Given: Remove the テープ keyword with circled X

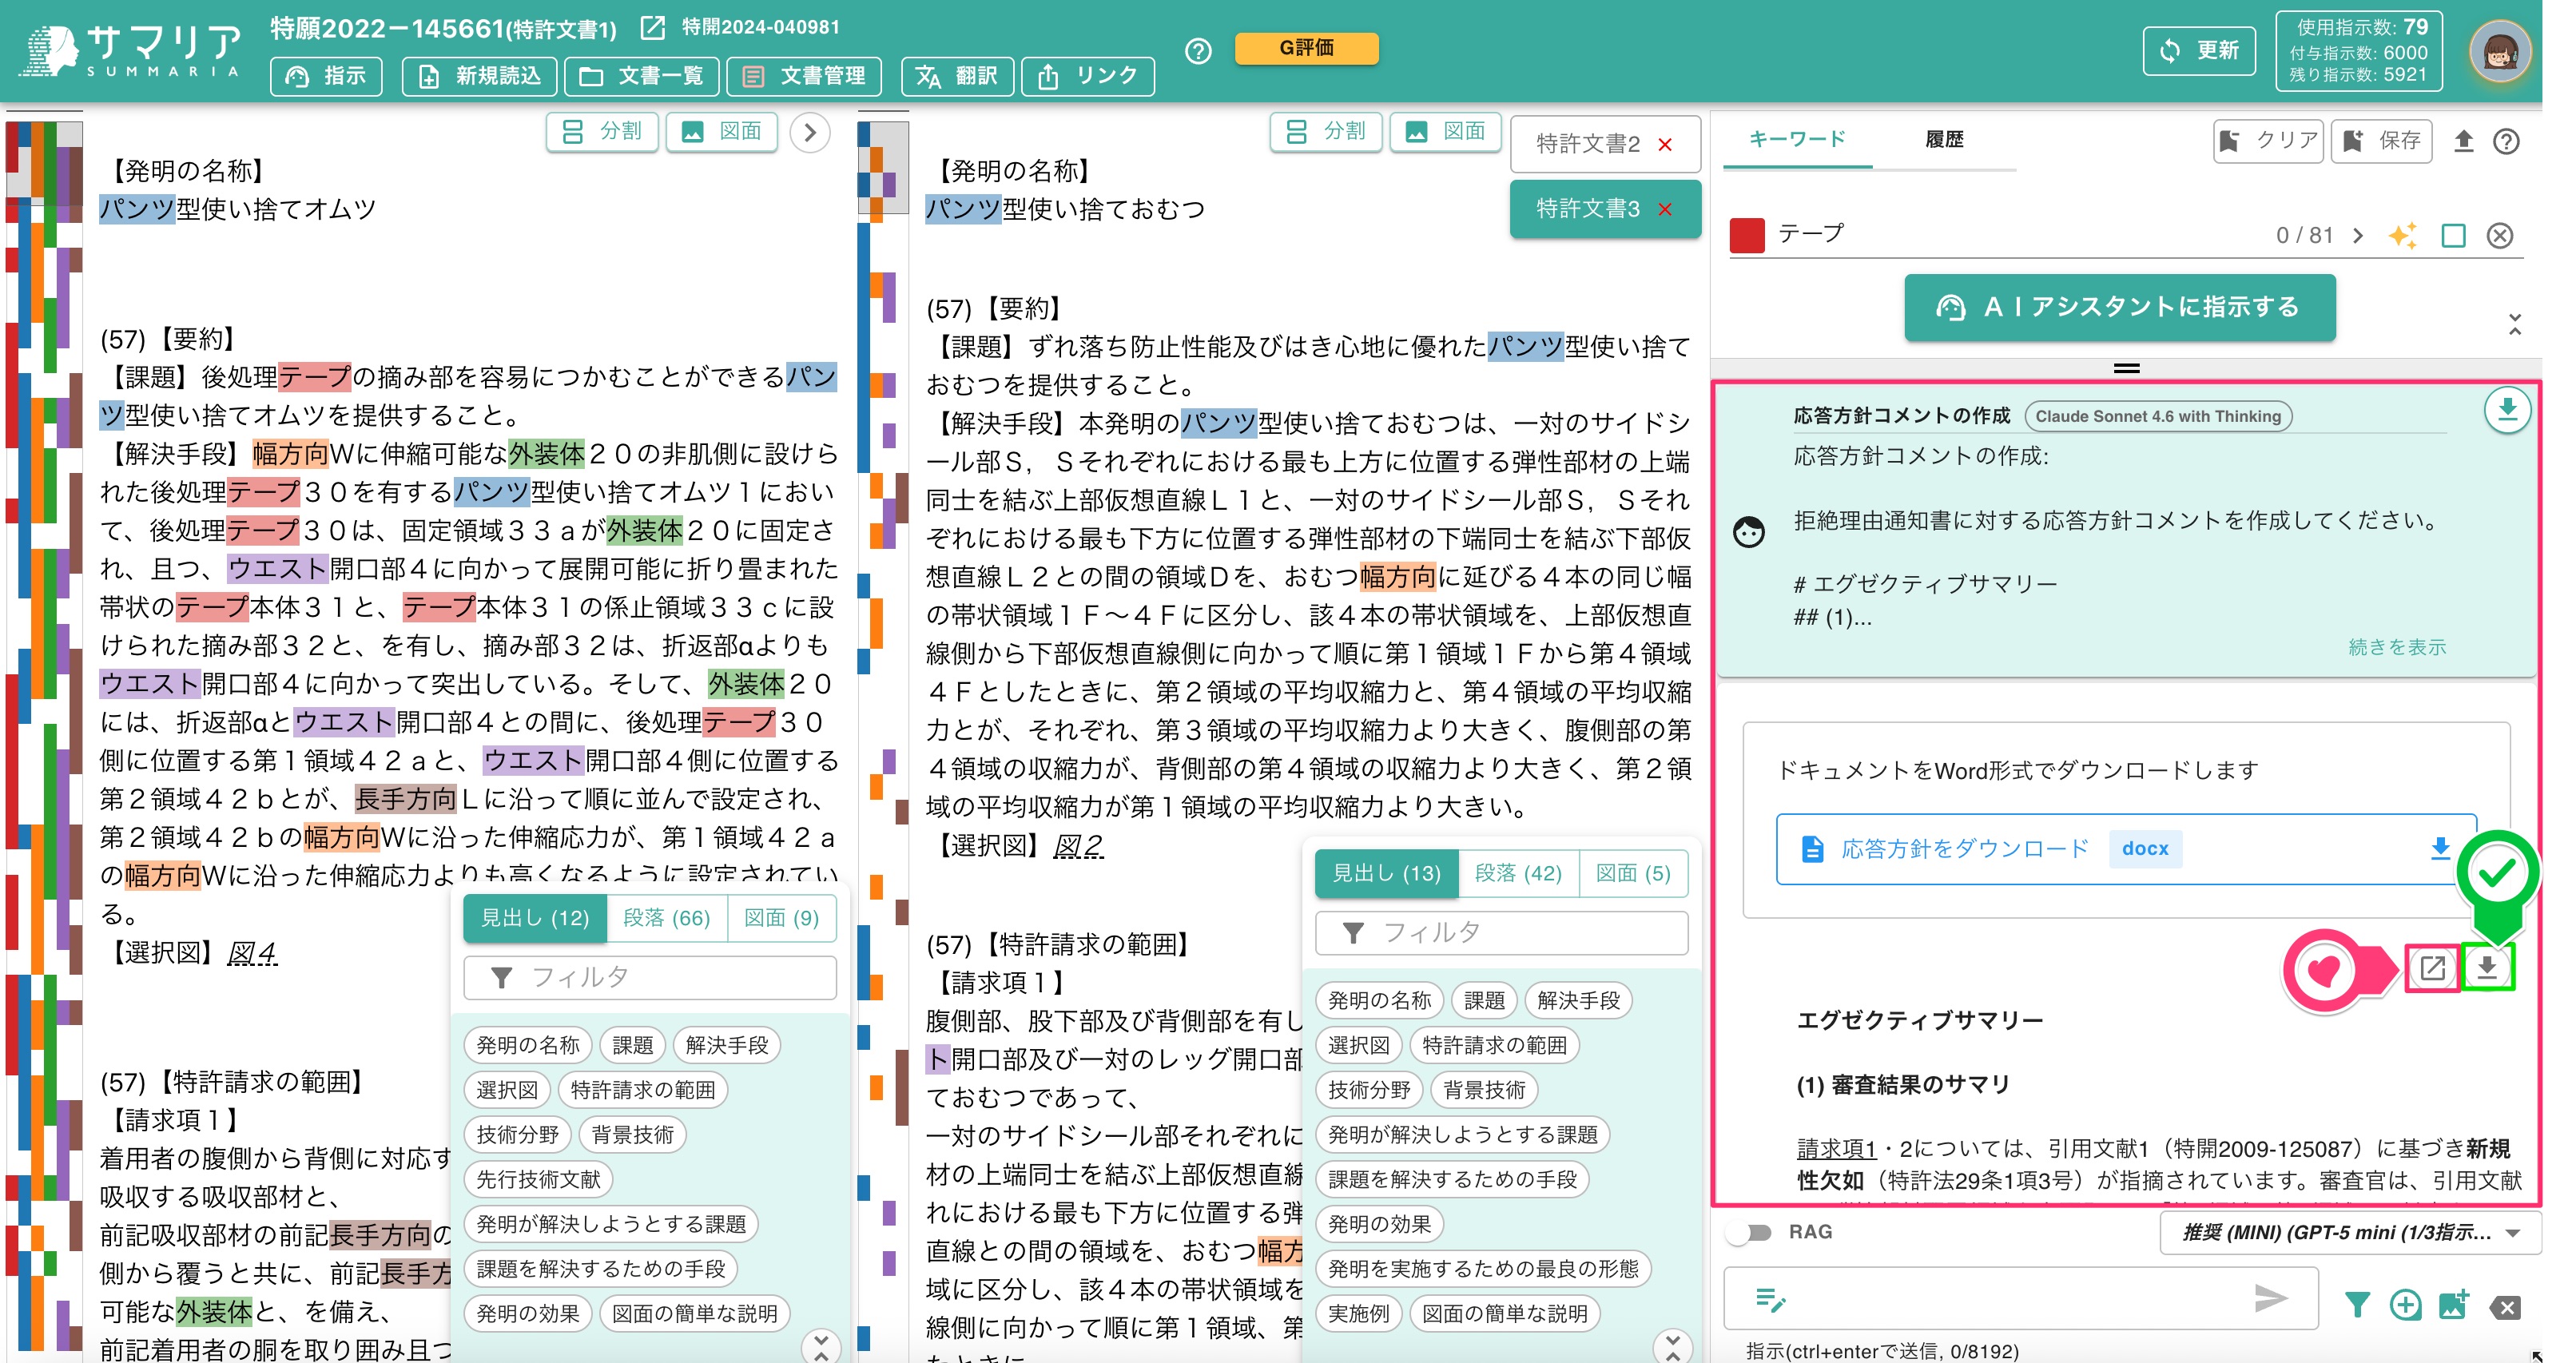Looking at the screenshot, I should tap(2499, 236).
